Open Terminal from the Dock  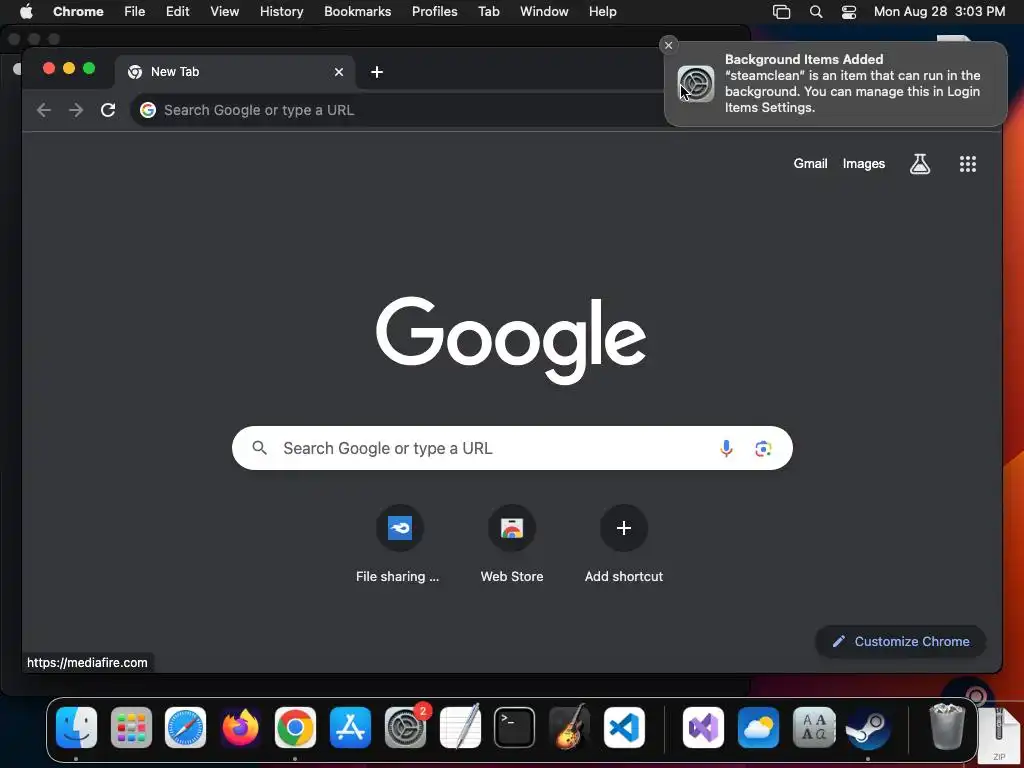point(515,728)
